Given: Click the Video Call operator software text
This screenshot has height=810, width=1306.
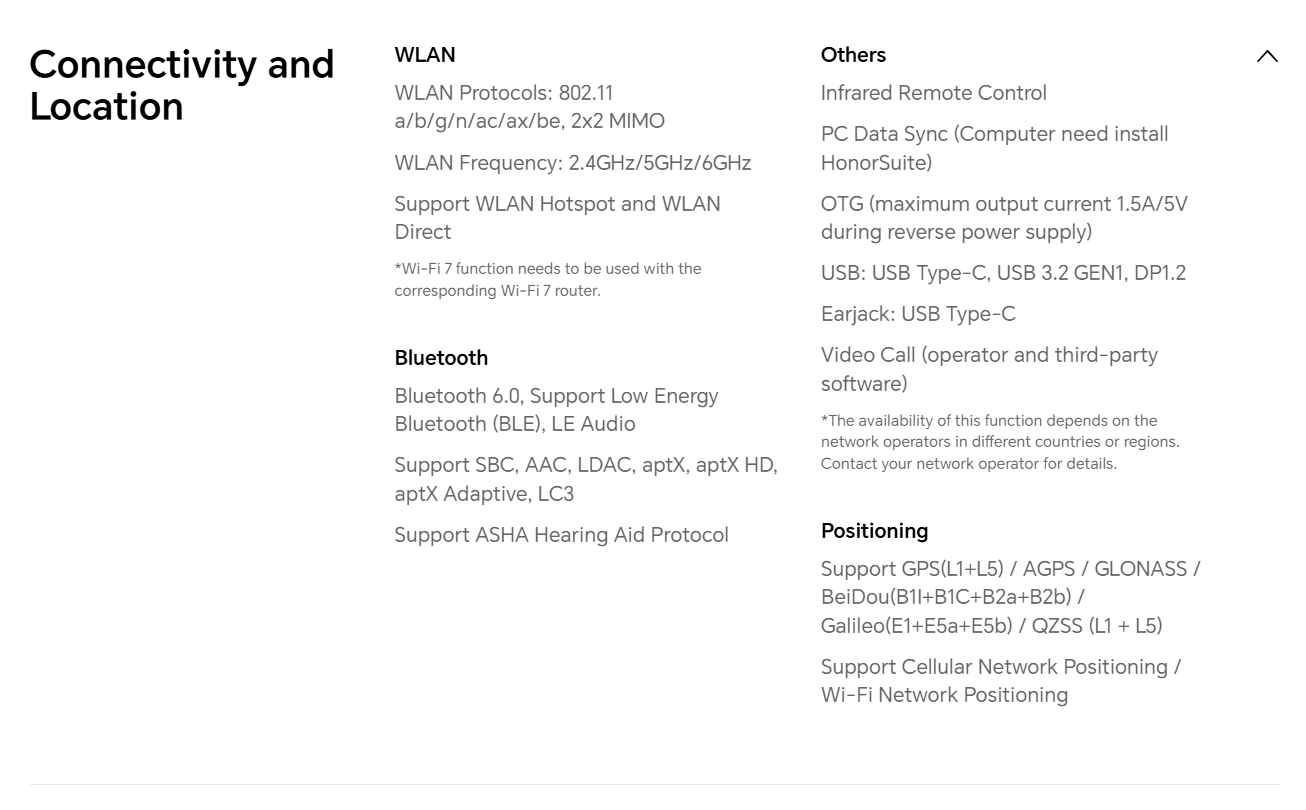Looking at the screenshot, I should 989,369.
